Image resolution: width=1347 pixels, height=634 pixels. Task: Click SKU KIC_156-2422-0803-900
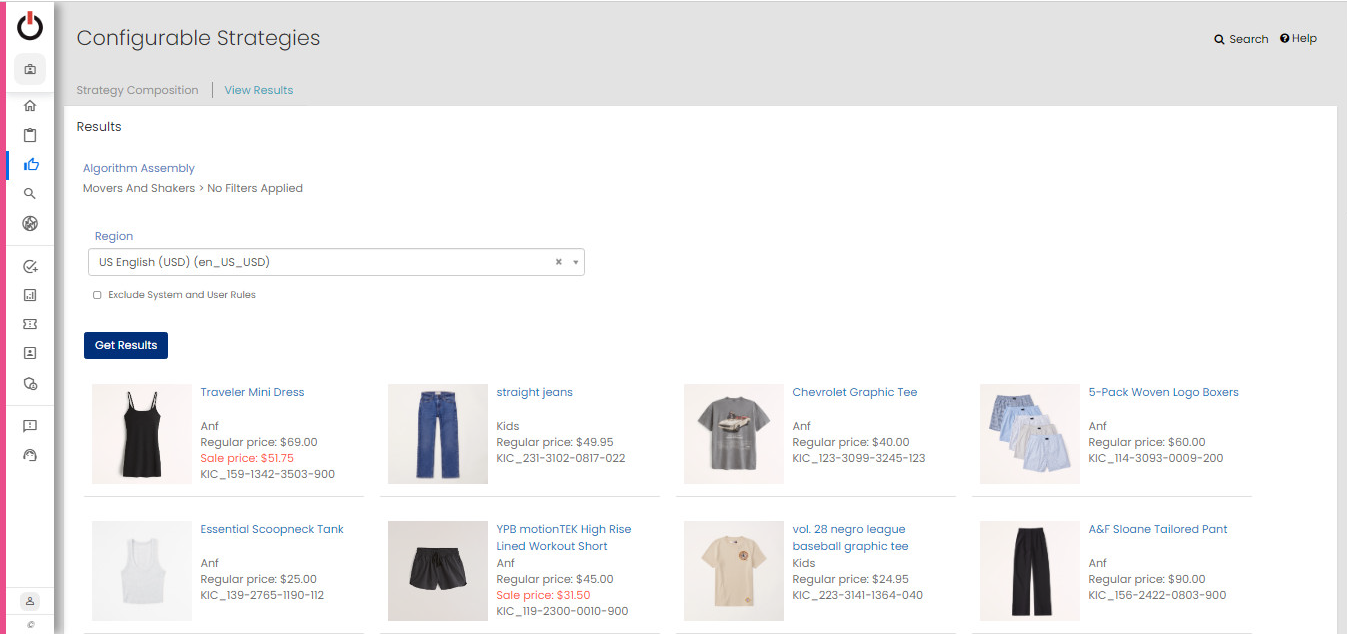pyautogui.click(x=1157, y=595)
